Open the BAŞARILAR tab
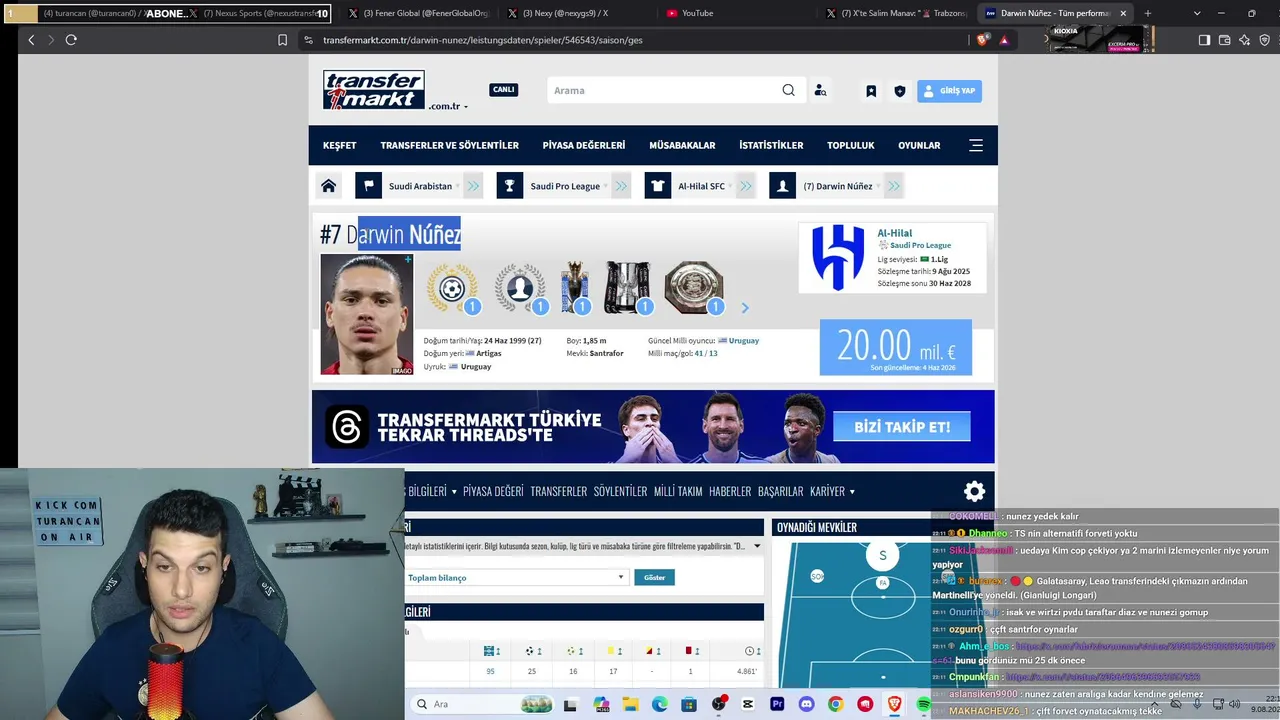The width and height of the screenshot is (1280, 720). [x=781, y=491]
